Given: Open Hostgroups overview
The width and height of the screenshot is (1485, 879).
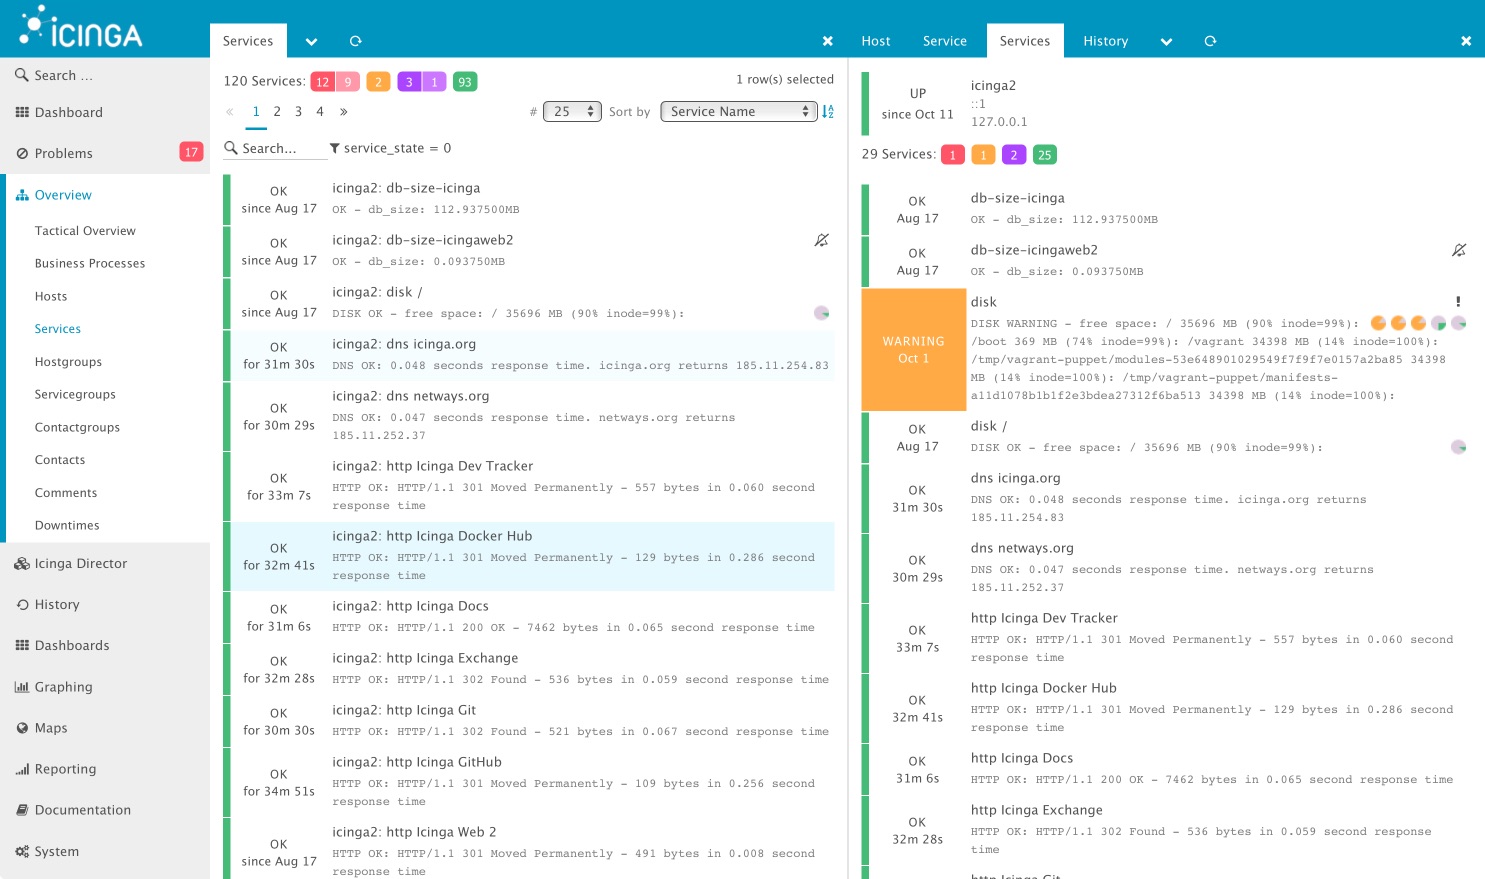Looking at the screenshot, I should click(68, 362).
